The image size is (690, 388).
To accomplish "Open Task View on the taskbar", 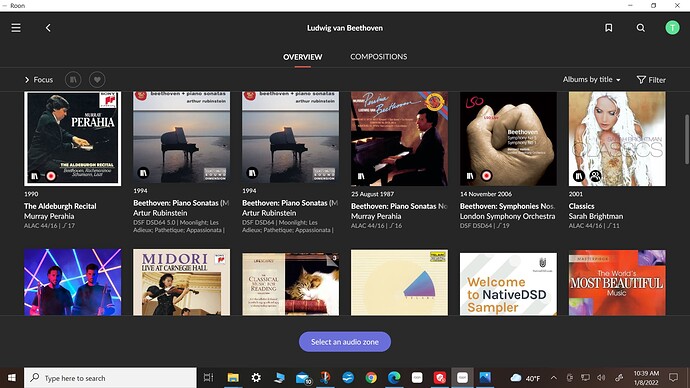I will [x=208, y=377].
